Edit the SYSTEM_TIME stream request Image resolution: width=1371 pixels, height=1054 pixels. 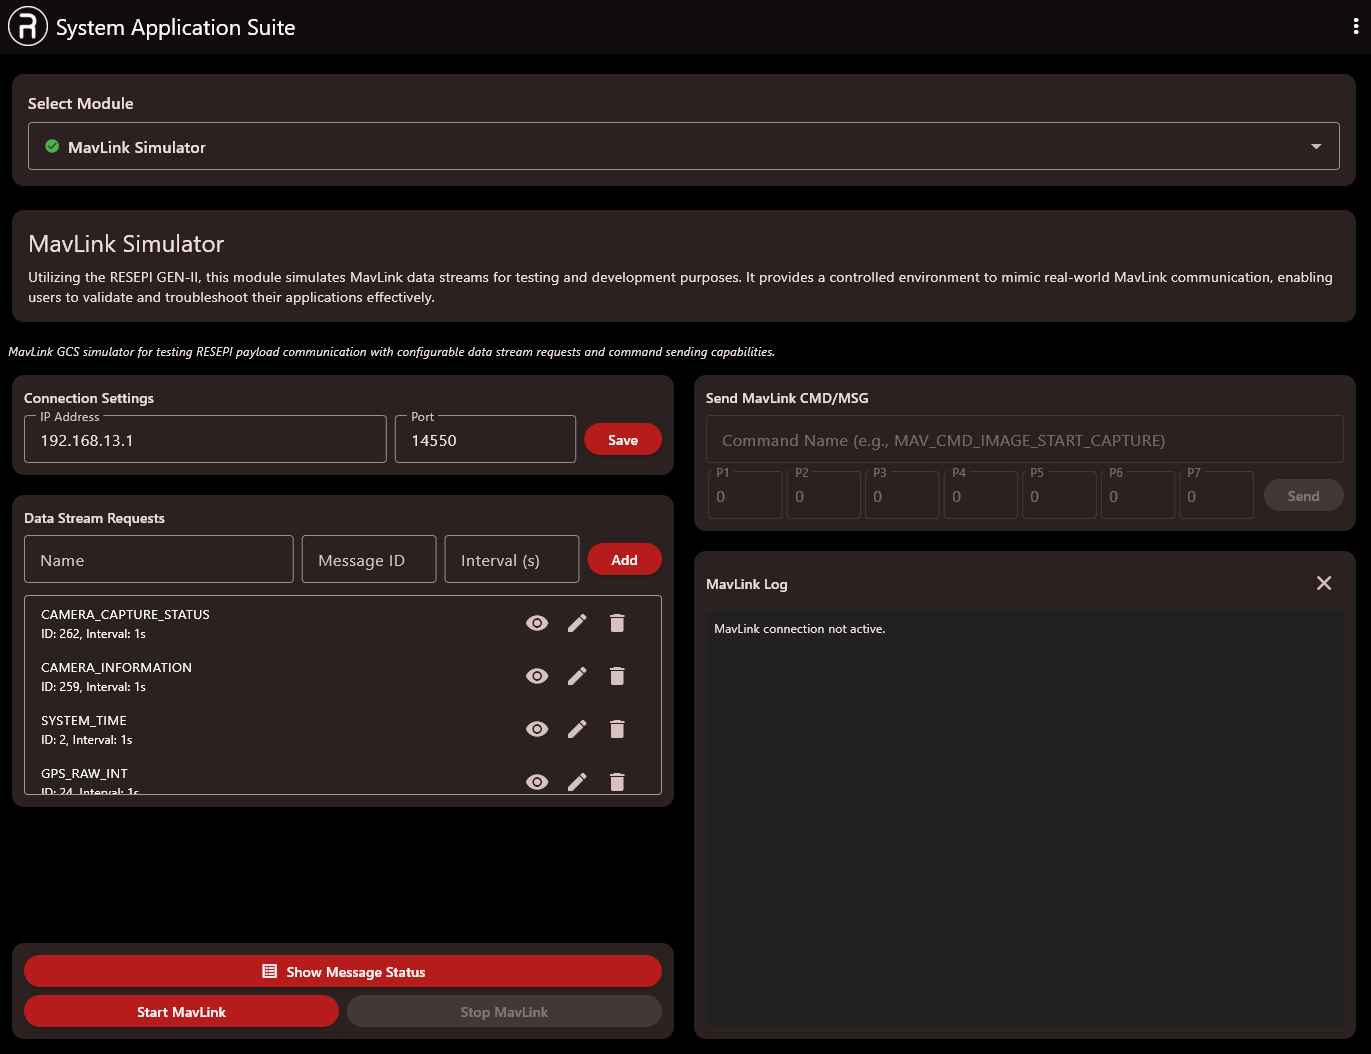tap(577, 729)
